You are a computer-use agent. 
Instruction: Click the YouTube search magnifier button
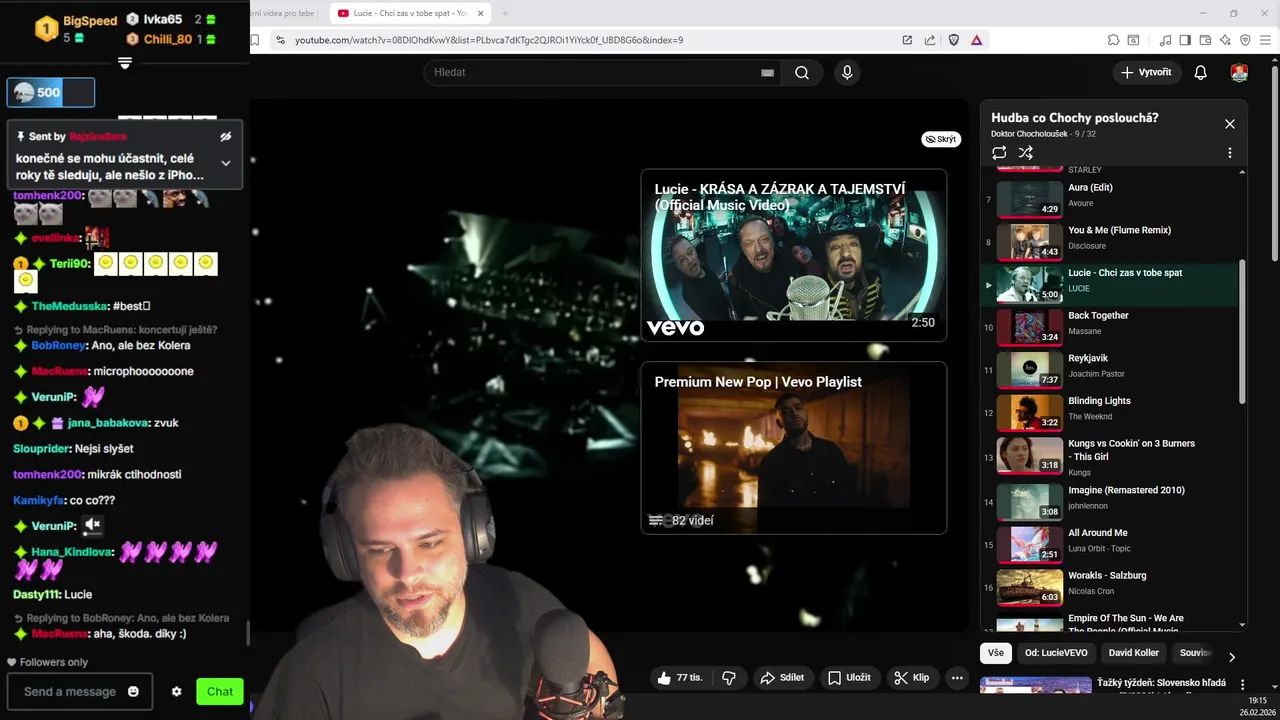pyautogui.click(x=802, y=72)
